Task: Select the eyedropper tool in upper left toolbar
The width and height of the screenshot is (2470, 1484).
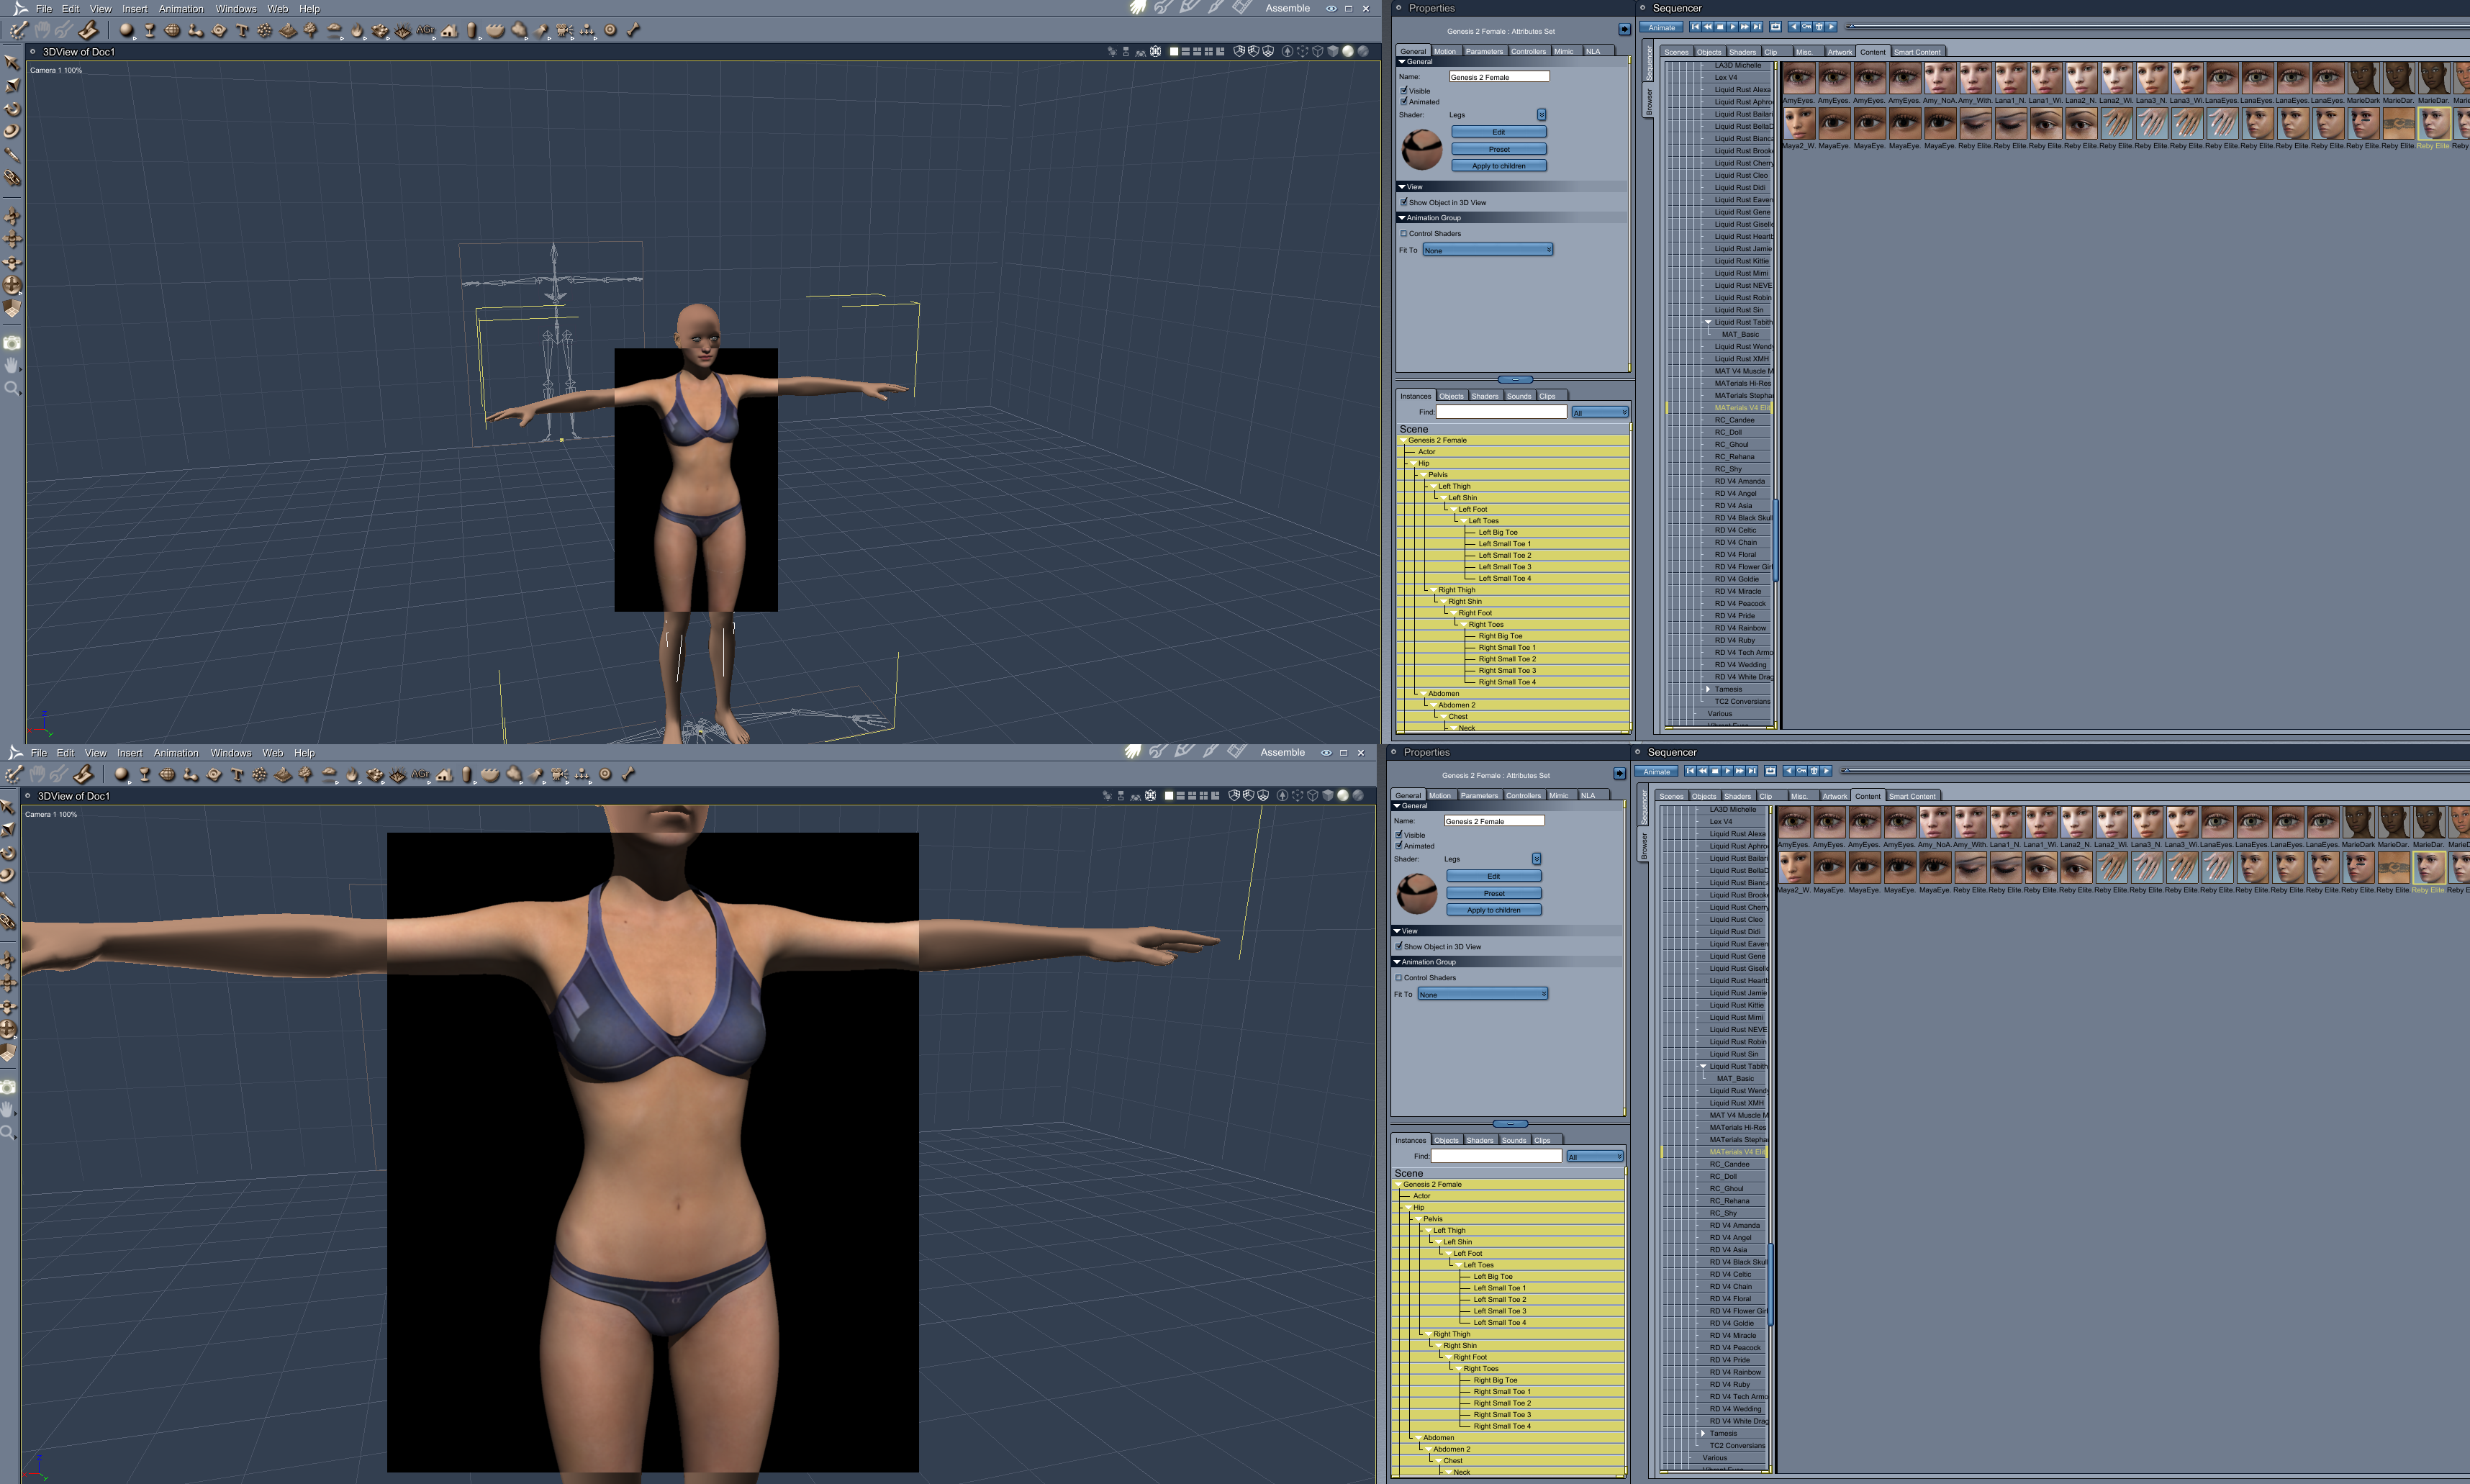Action: click(12, 154)
